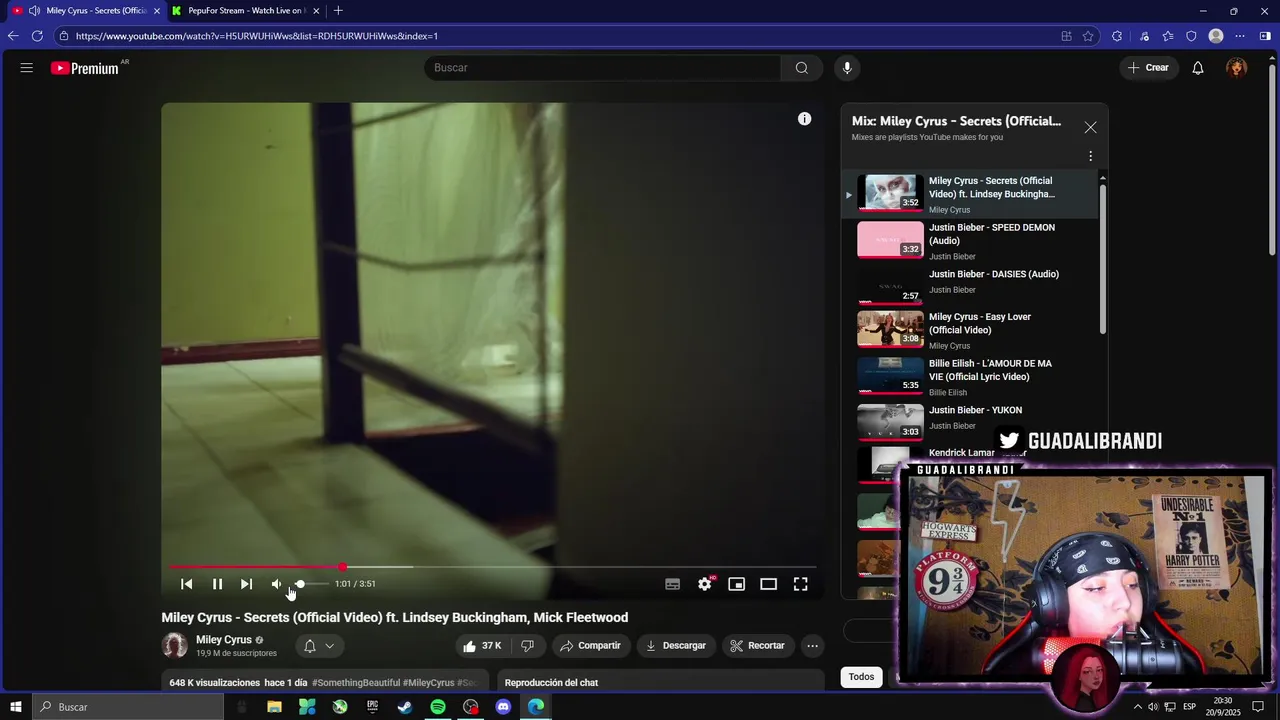Viewport: 1280px width, 720px height.
Task: Open Miley Cyrus channel avatar
Action: coord(175,646)
